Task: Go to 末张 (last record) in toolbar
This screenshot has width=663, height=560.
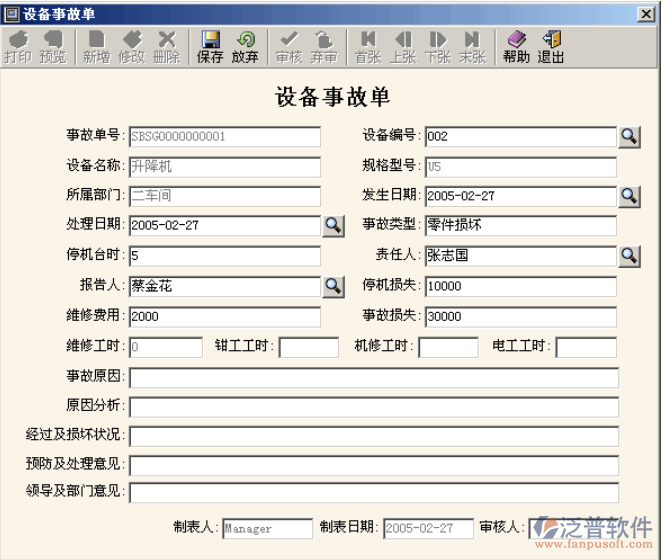Action: point(472,46)
